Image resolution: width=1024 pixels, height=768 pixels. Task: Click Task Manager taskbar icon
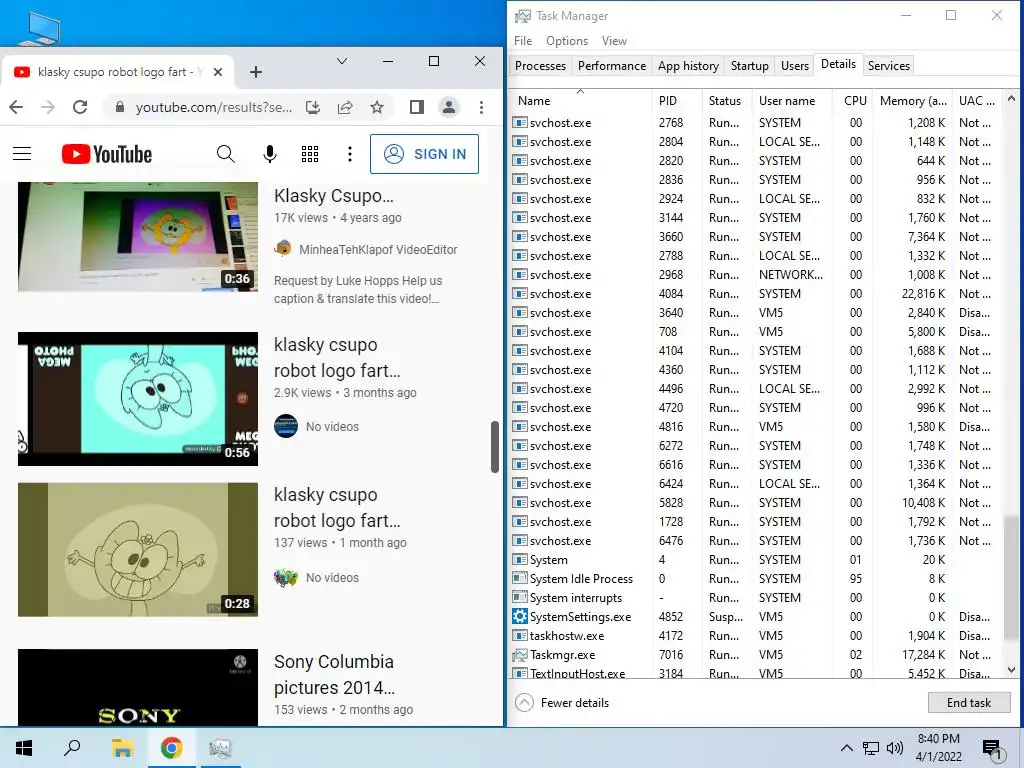220,748
